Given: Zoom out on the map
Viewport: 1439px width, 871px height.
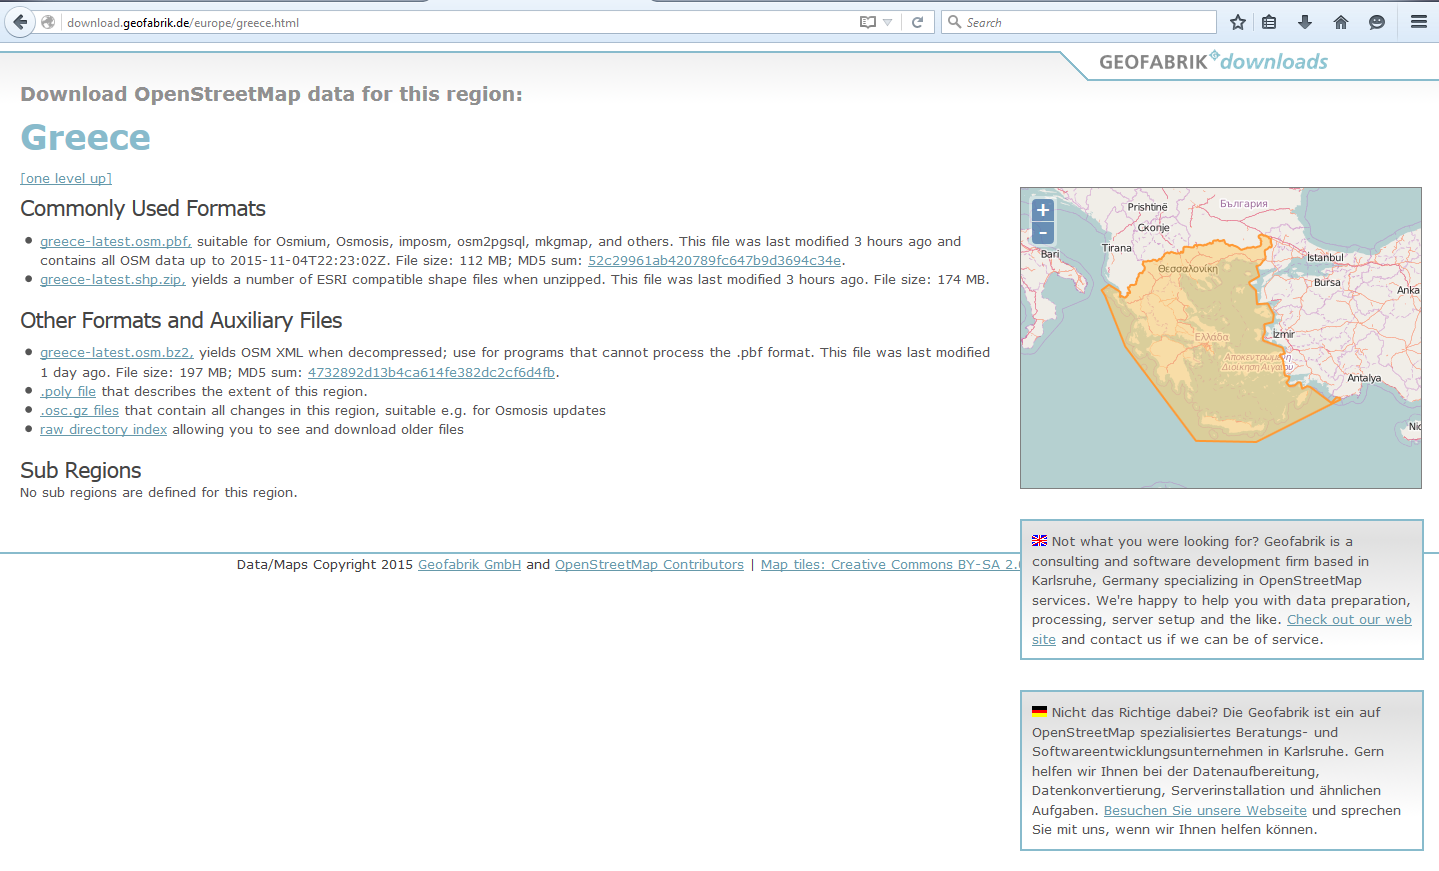Looking at the screenshot, I should (1043, 233).
